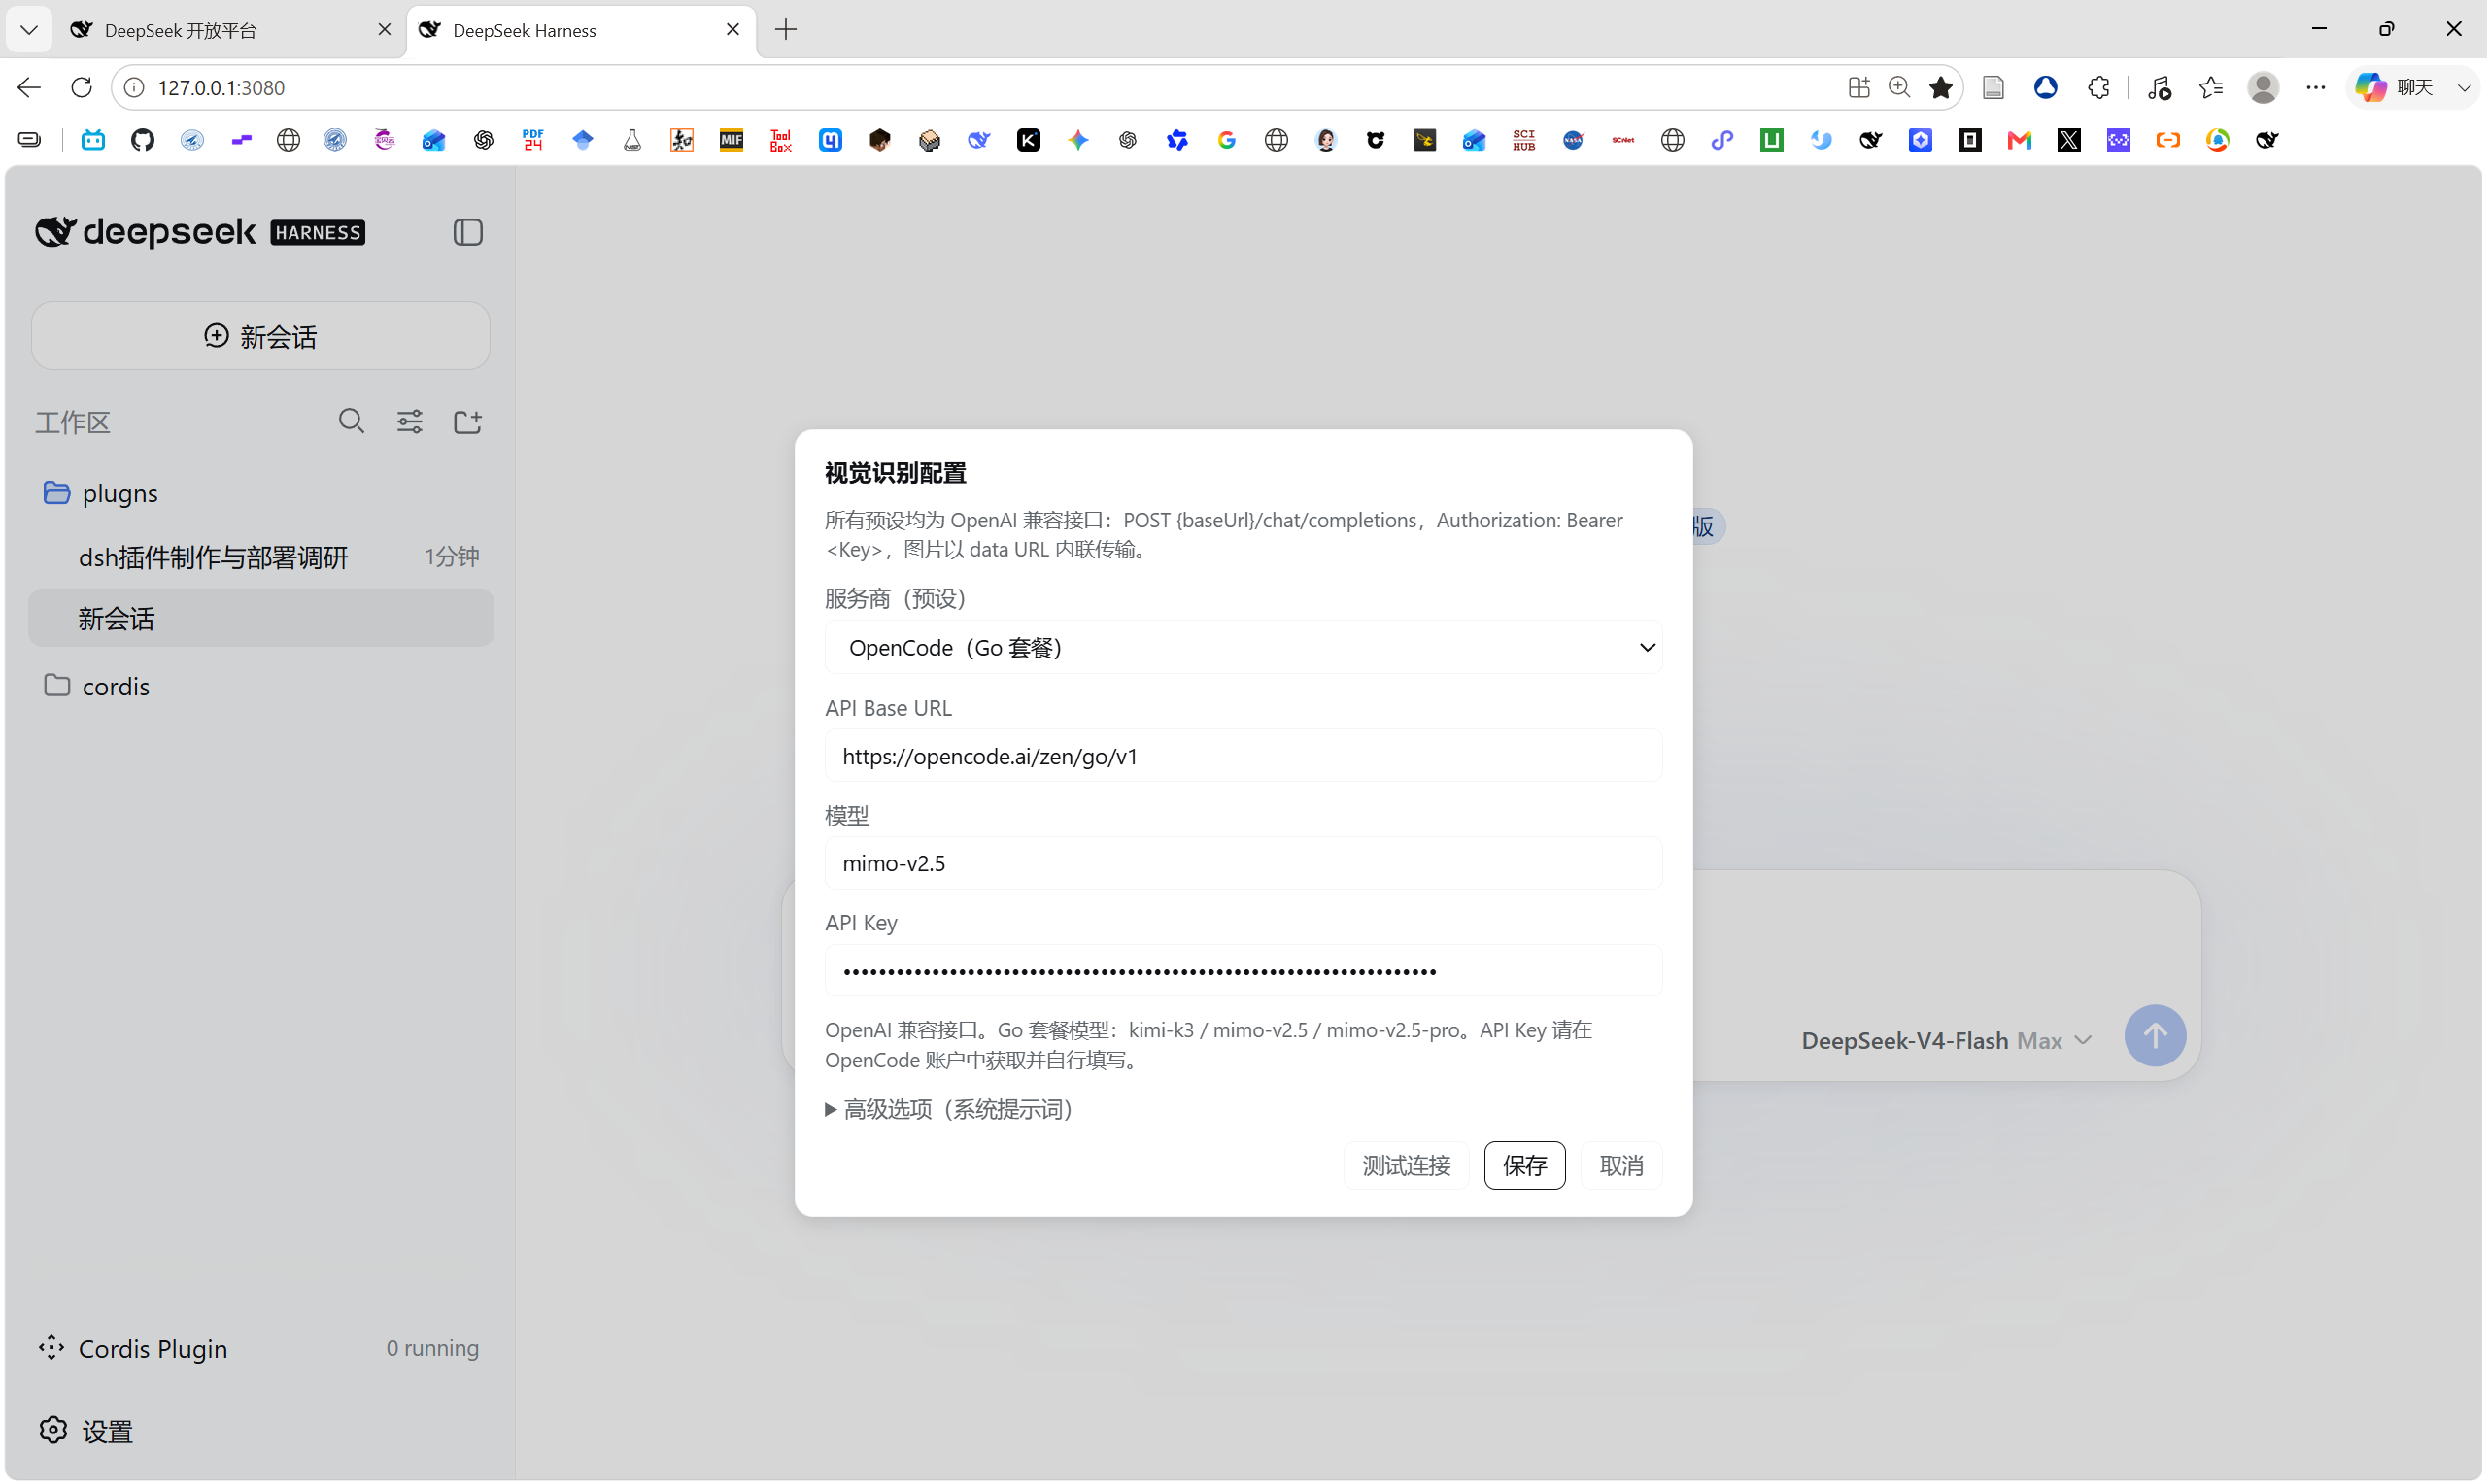Open the Bilibili bookmark
Image resolution: width=2487 pixels, height=1484 pixels.
[93, 140]
